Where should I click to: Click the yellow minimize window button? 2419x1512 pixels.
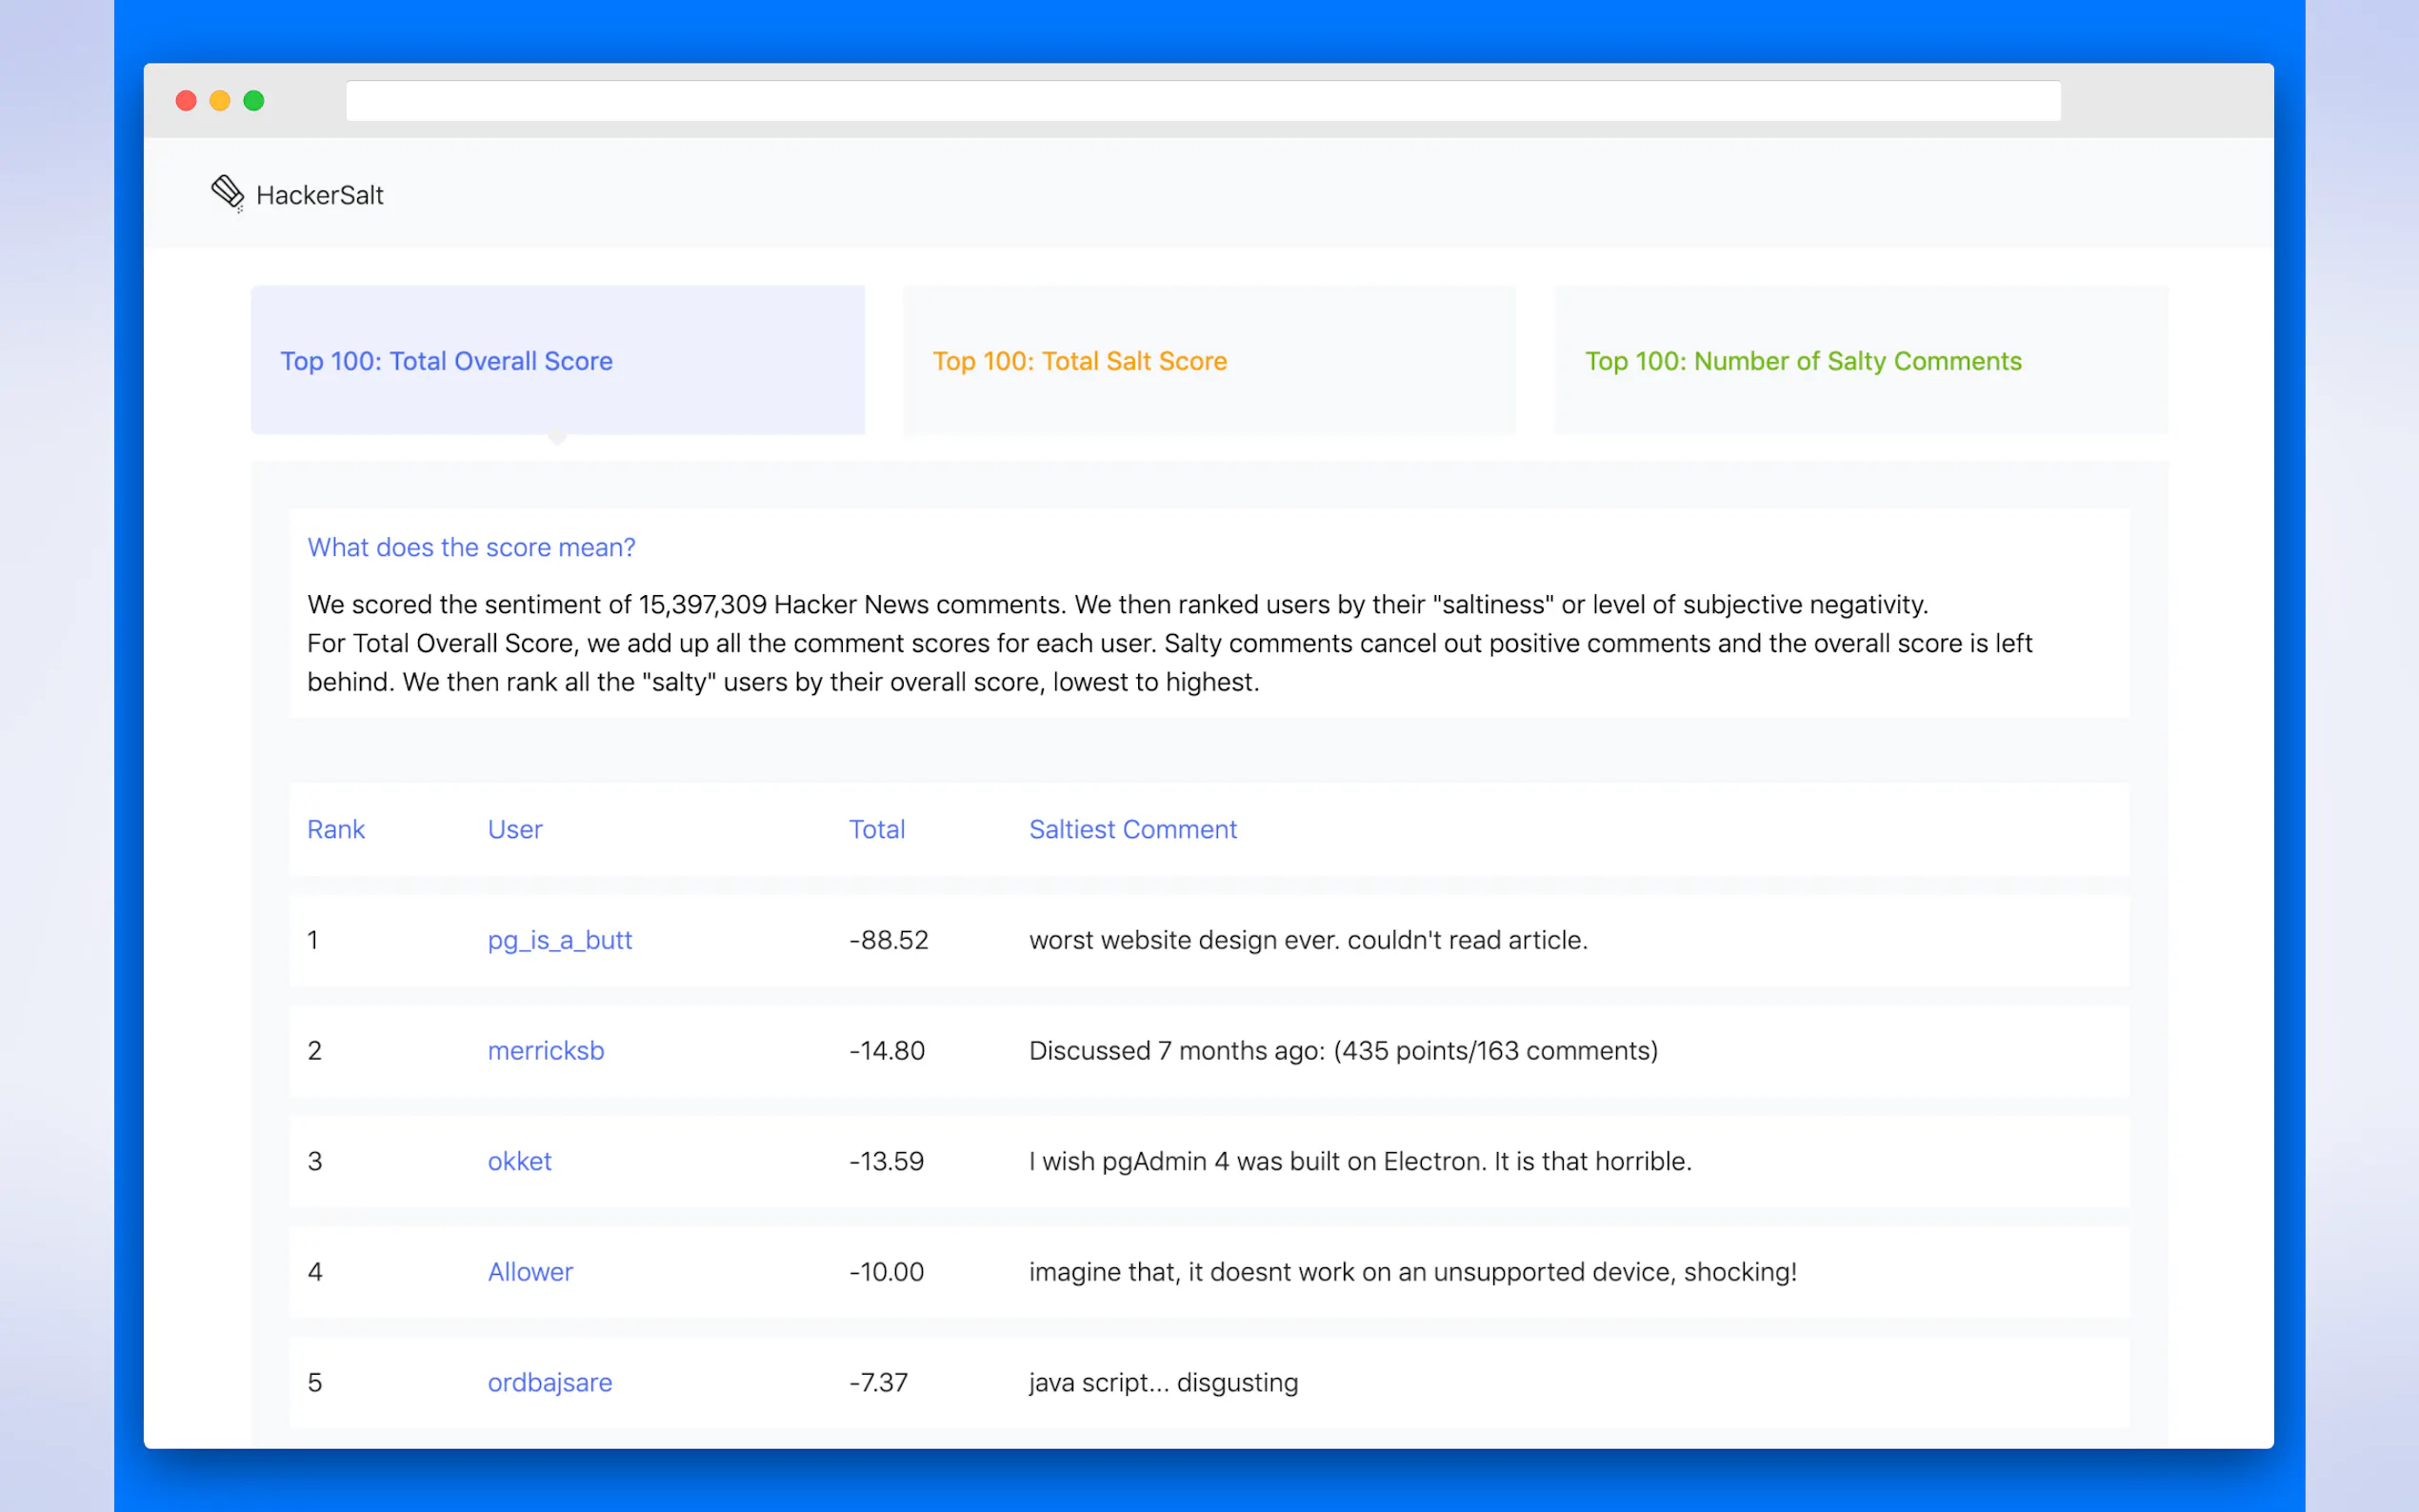click(220, 101)
